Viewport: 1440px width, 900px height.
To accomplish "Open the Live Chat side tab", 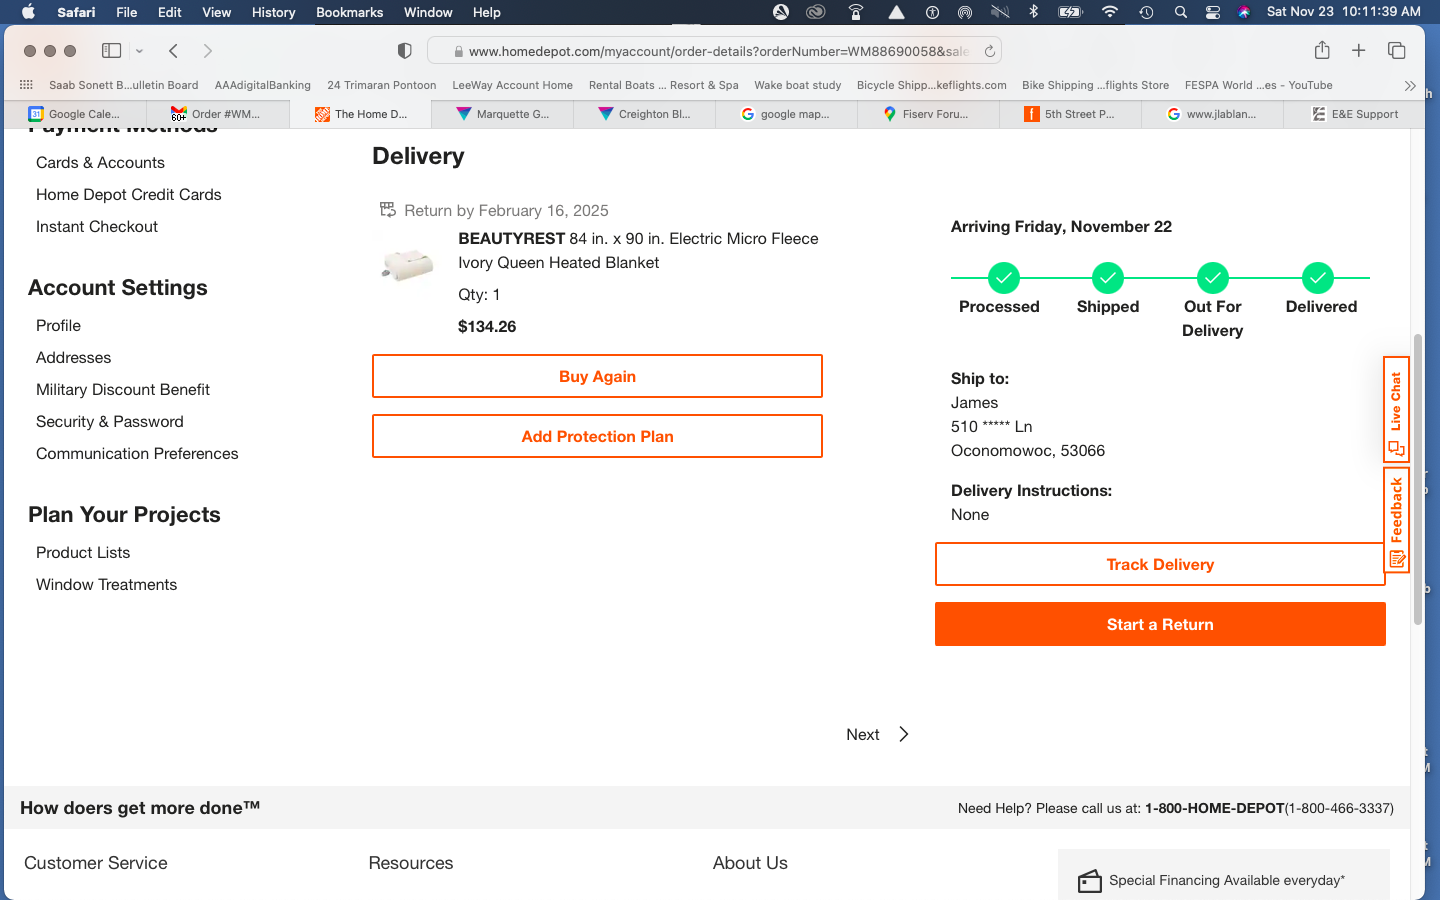I will 1396,410.
